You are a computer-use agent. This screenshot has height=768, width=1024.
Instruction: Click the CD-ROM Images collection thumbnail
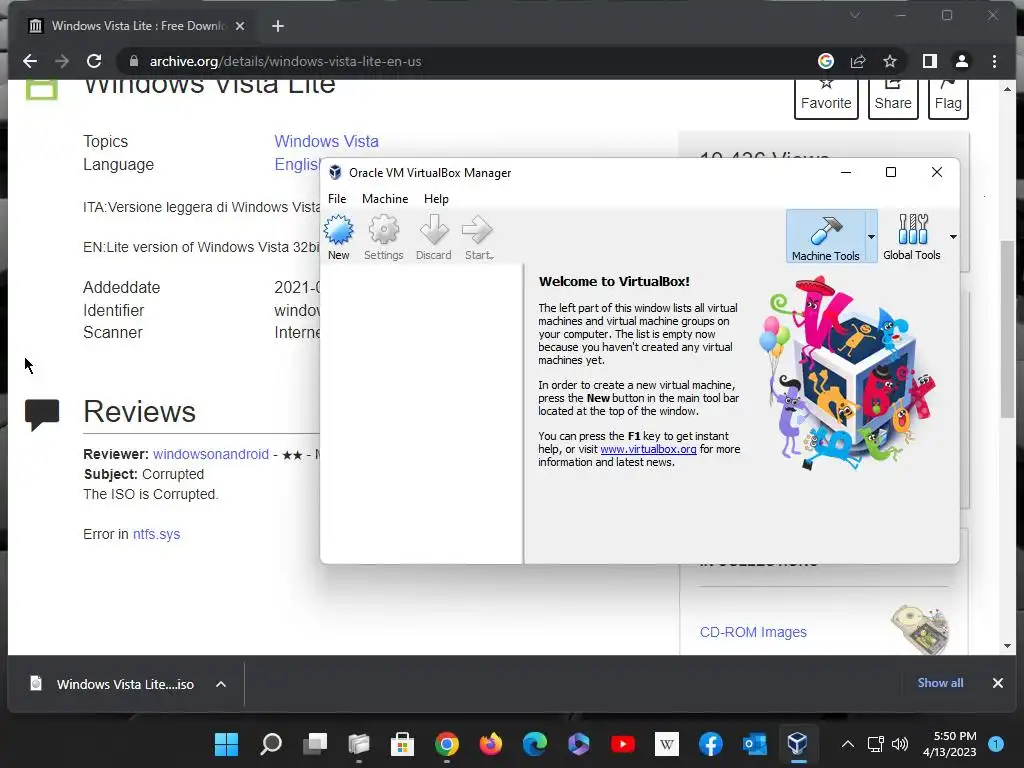click(x=920, y=628)
